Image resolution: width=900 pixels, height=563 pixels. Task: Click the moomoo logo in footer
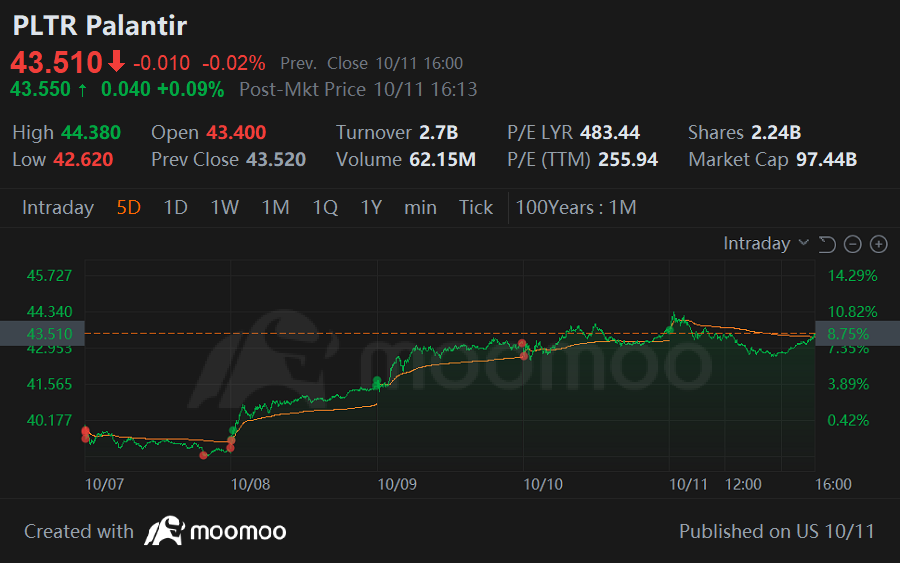pos(215,531)
